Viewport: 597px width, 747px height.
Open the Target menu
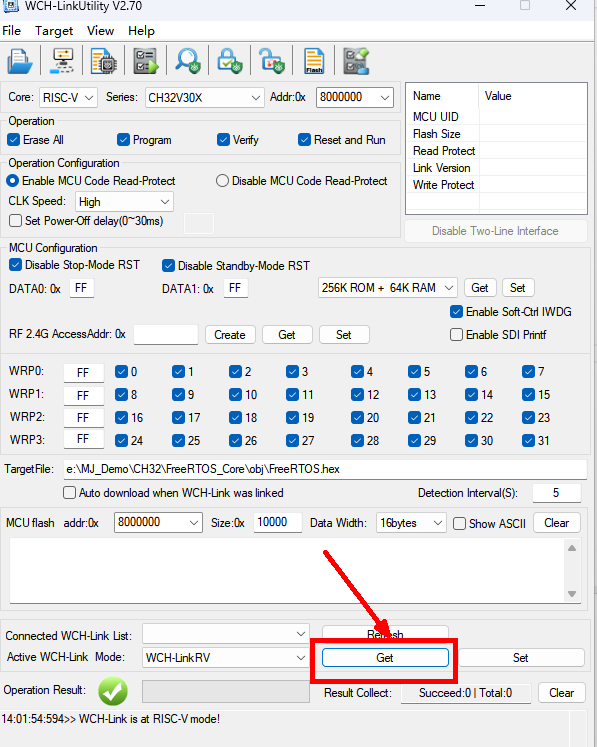pos(54,31)
